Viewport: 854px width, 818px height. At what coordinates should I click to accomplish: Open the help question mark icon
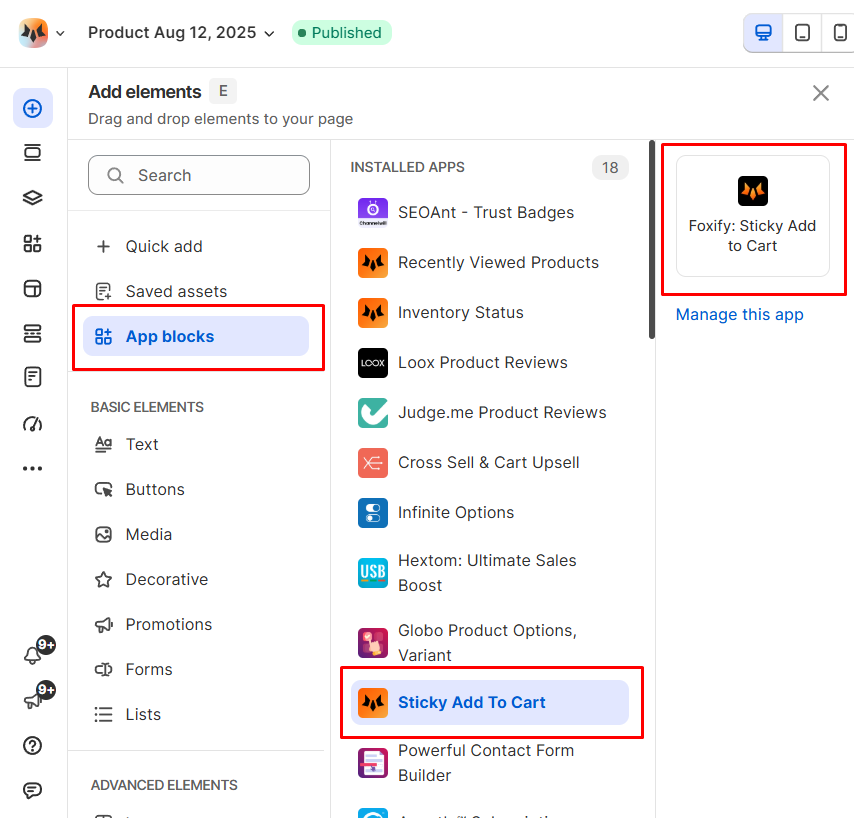click(32, 746)
